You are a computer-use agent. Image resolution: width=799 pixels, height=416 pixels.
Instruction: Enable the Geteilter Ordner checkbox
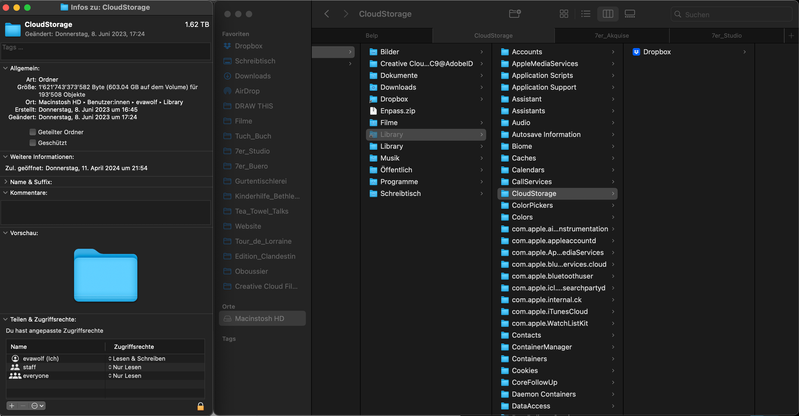coord(33,132)
